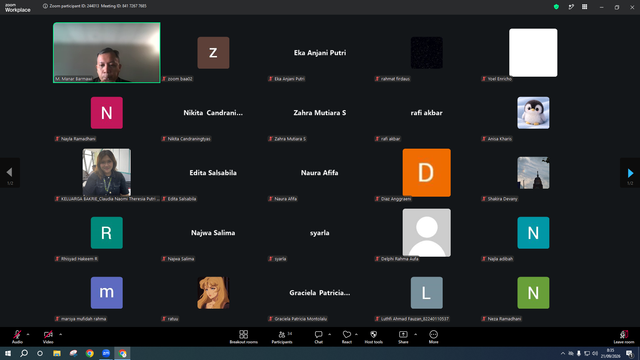Open the Audio options arrow

28,334
